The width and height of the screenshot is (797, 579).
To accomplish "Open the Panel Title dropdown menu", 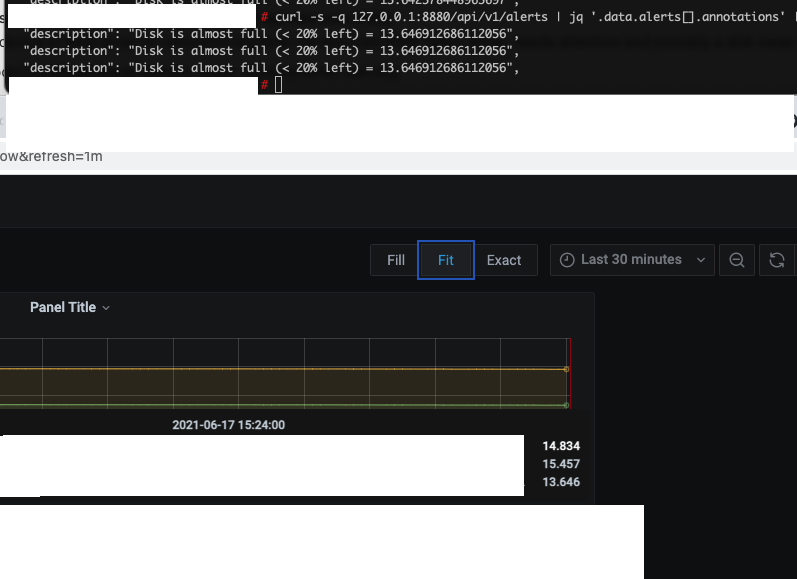I will click(x=70, y=308).
